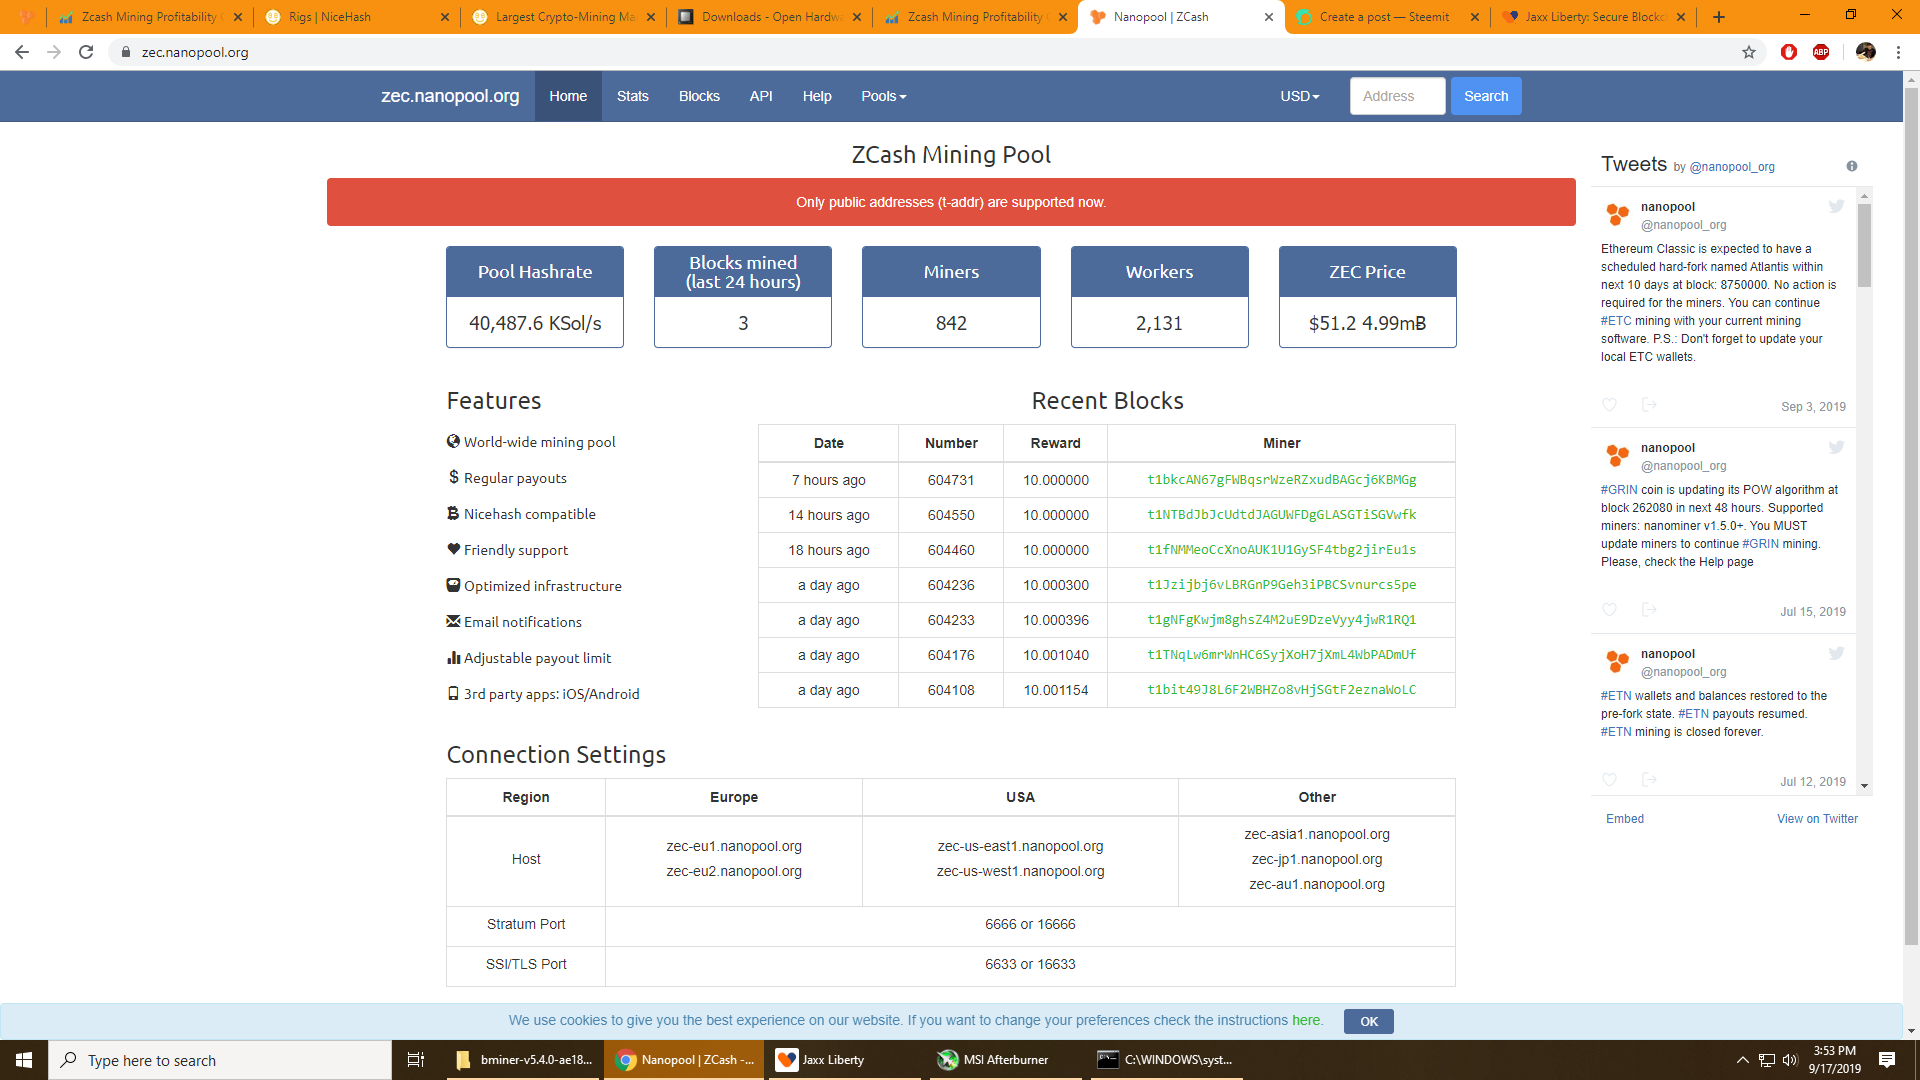Share the GRIN tweet (share icon)
The image size is (1920, 1080).
click(1649, 610)
